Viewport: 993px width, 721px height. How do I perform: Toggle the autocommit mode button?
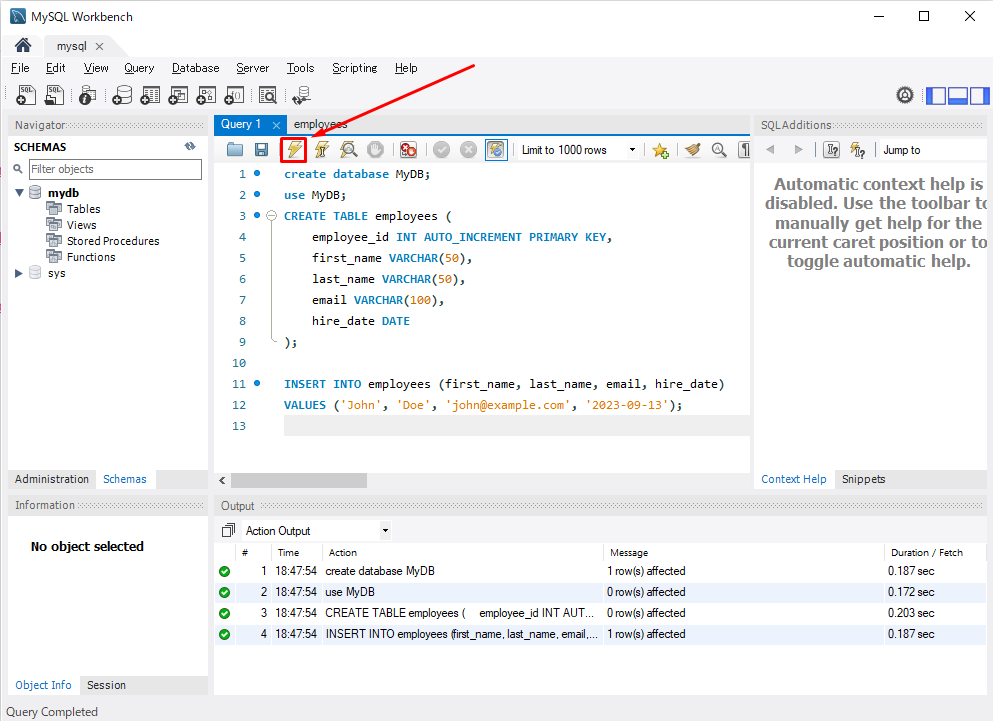496,150
